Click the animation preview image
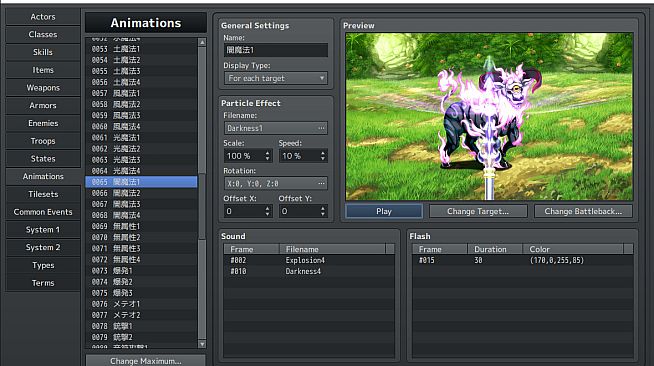The image size is (654, 366). coord(489,117)
